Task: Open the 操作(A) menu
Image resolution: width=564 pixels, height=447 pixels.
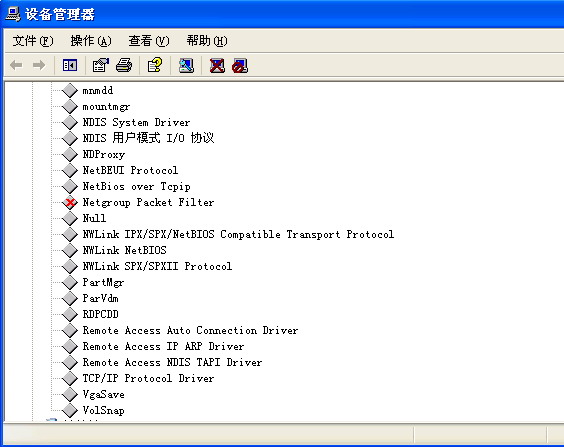Action: [91, 41]
